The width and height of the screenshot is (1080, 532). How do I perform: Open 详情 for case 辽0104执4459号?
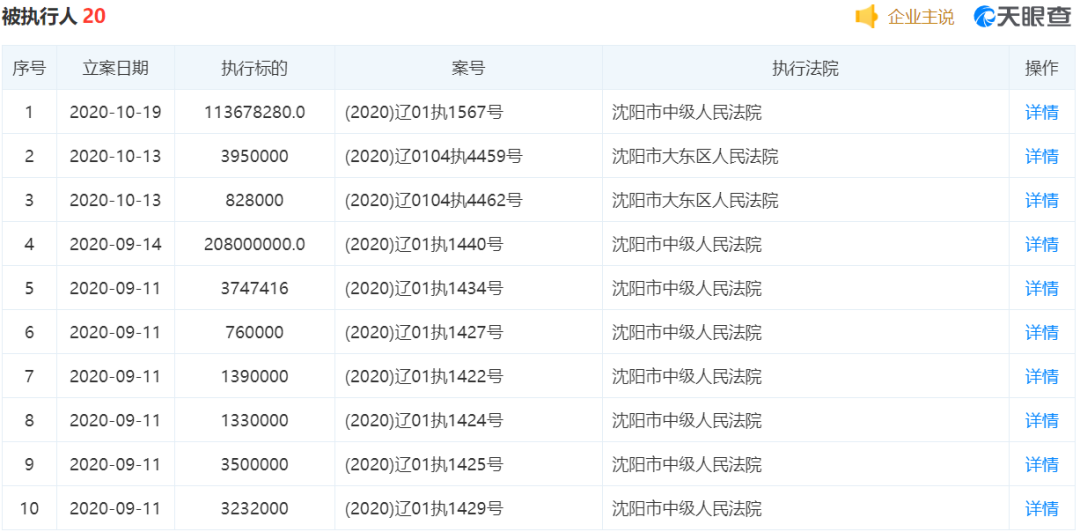tap(1042, 156)
